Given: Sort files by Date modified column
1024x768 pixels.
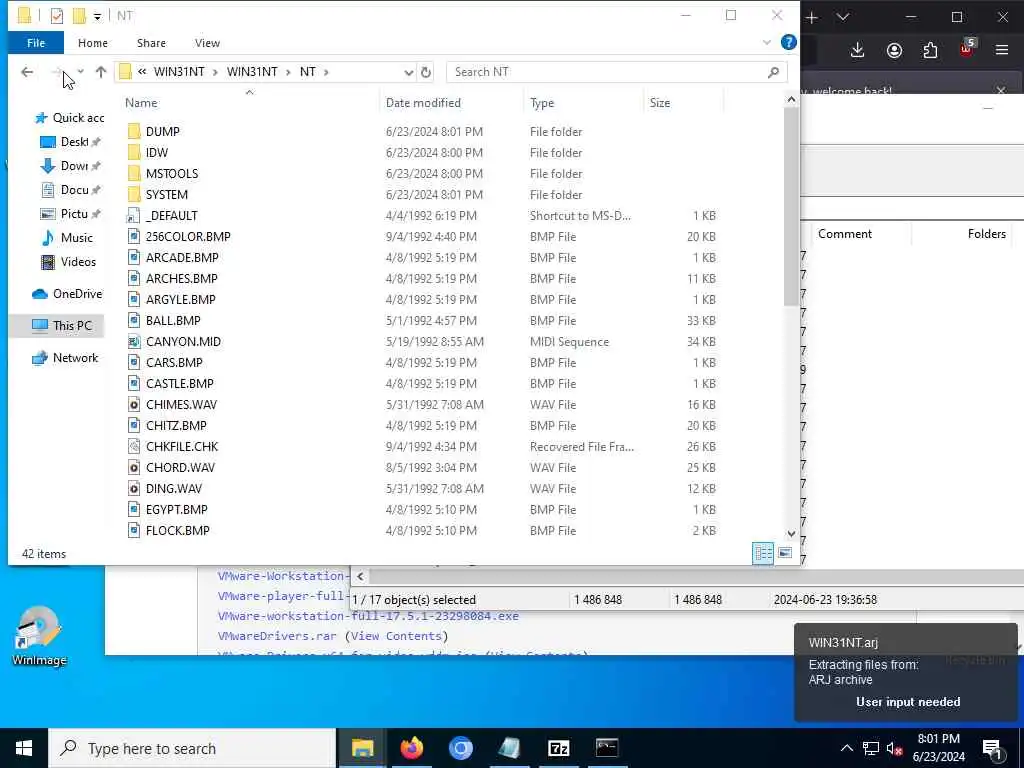Looking at the screenshot, I should (x=423, y=103).
